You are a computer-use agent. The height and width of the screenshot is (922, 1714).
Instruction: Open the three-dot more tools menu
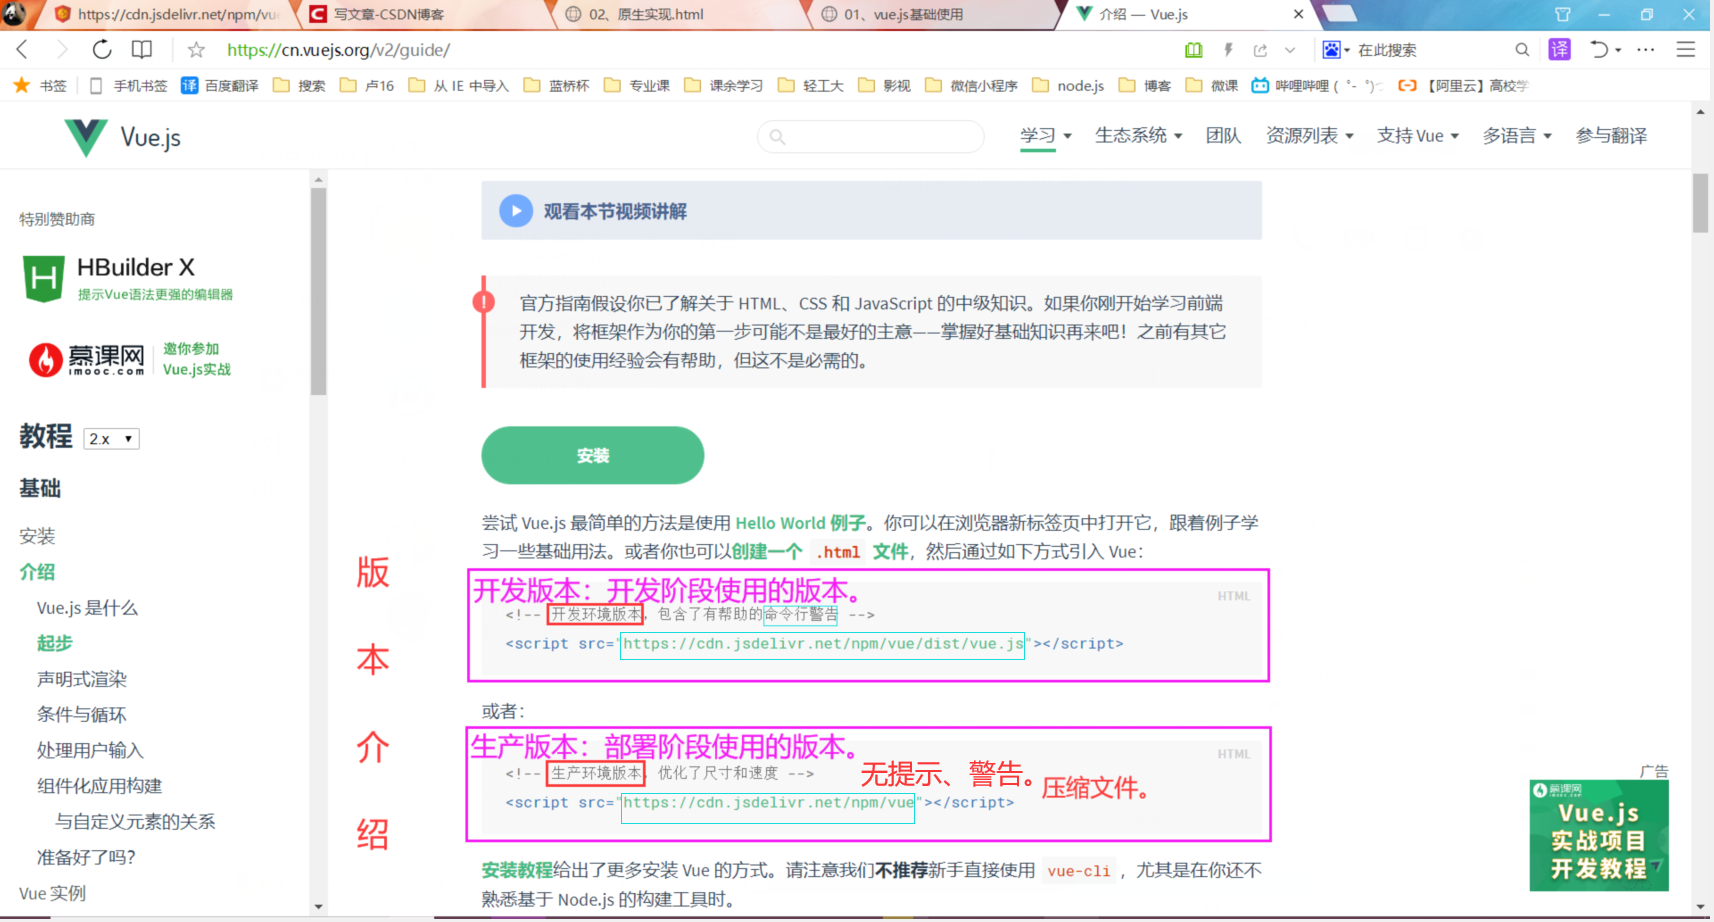tap(1646, 49)
